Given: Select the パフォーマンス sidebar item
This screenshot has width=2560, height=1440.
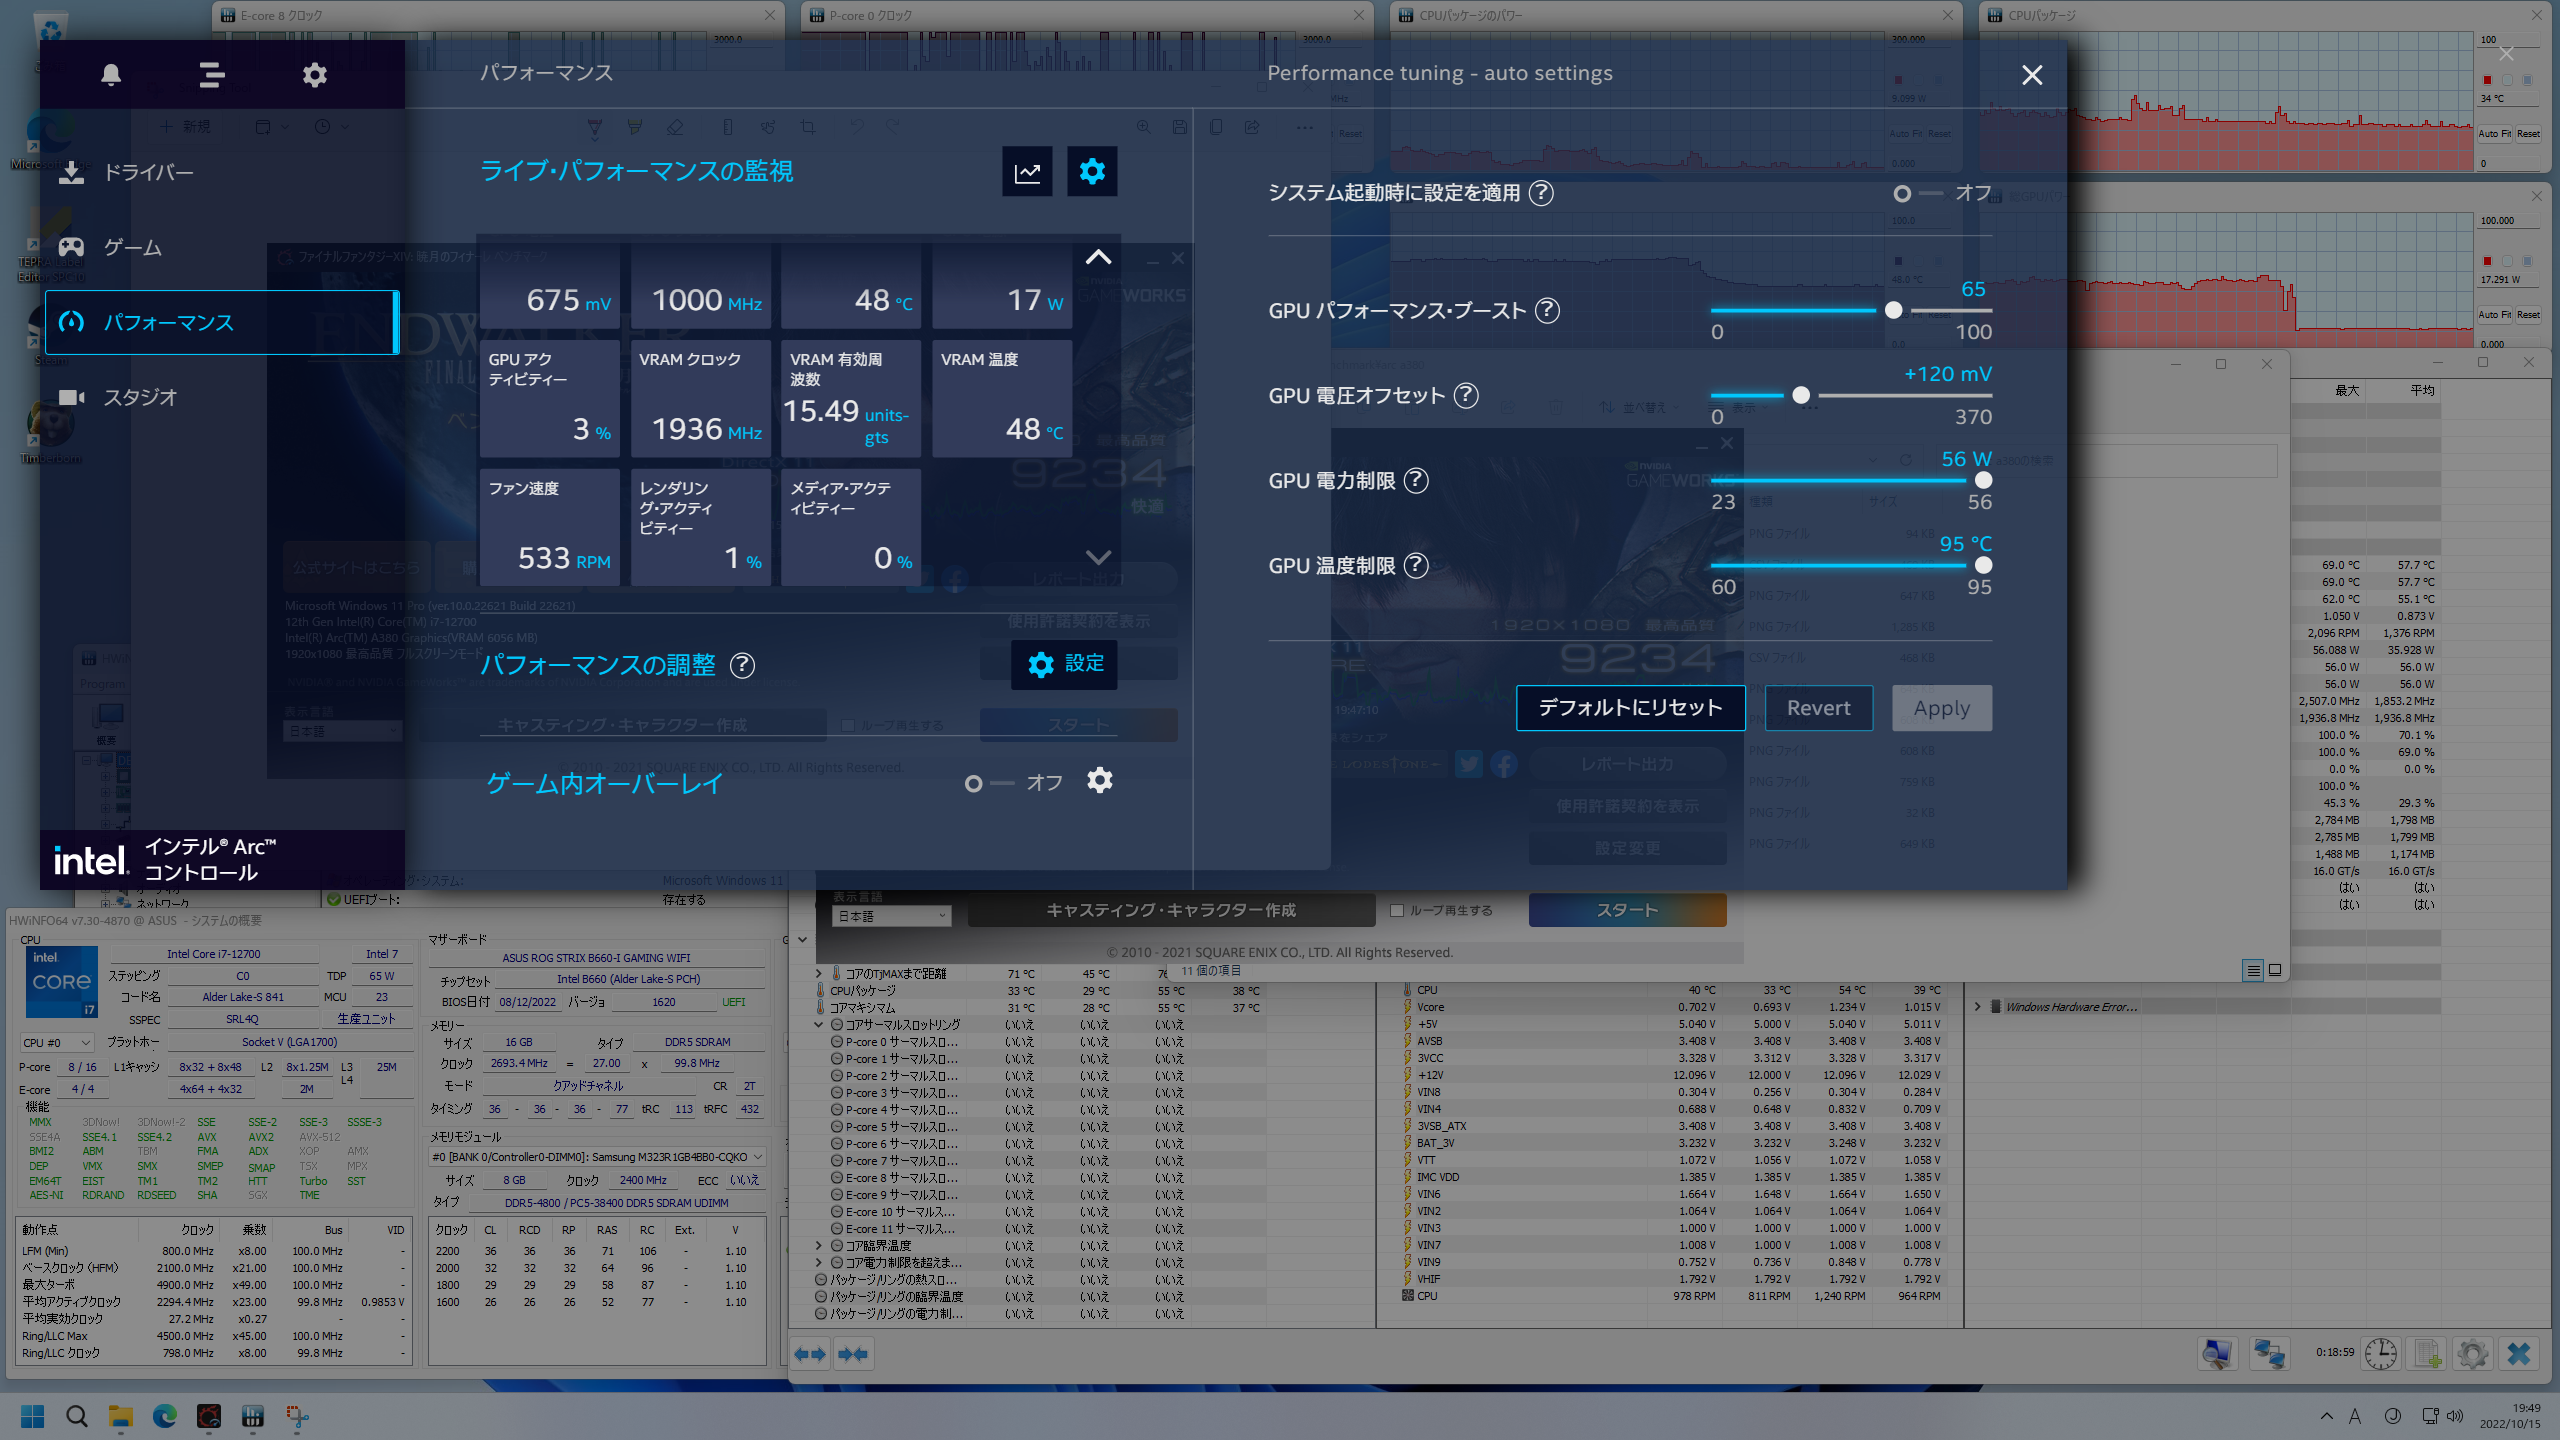Looking at the screenshot, I should tap(222, 322).
